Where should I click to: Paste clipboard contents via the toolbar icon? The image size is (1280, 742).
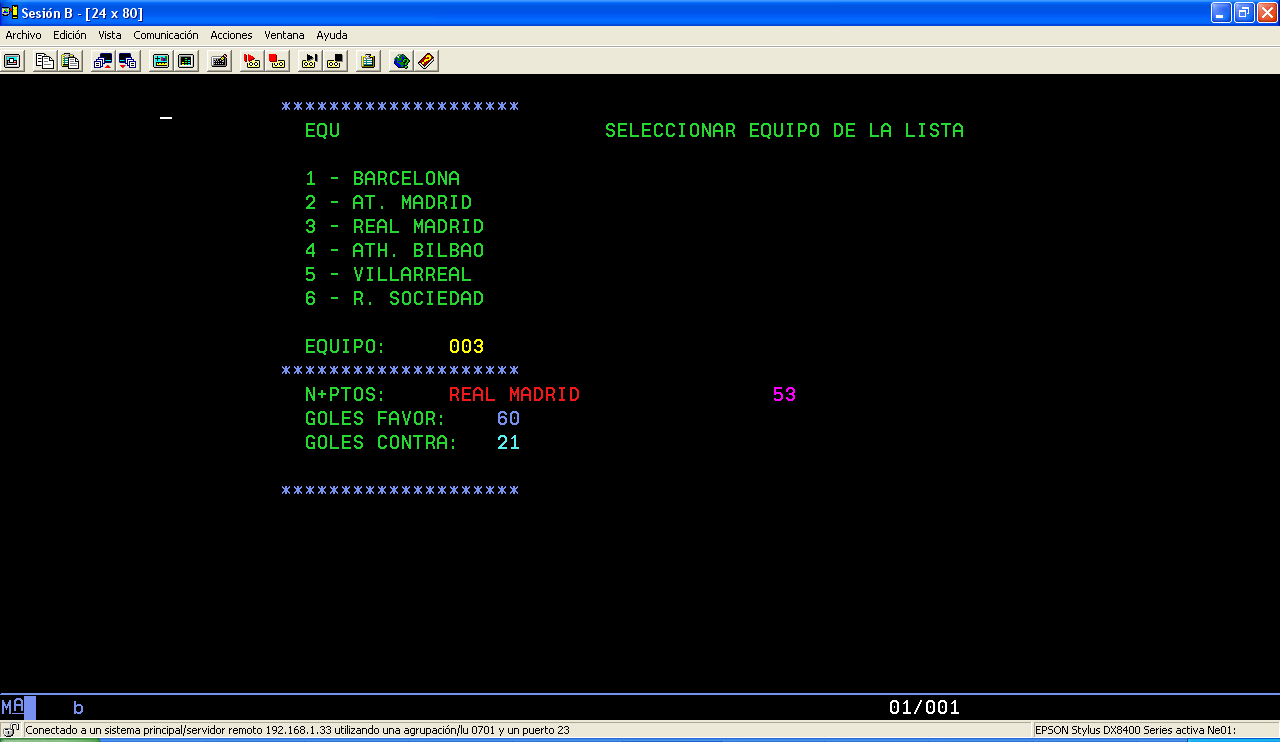[x=70, y=60]
